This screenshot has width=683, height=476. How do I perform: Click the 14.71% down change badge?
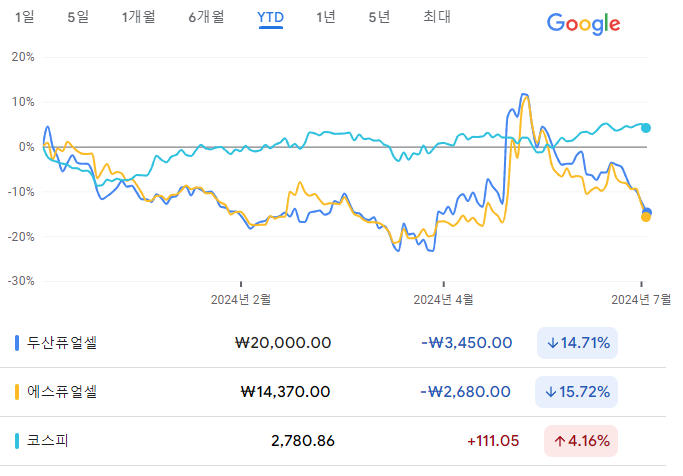point(577,343)
